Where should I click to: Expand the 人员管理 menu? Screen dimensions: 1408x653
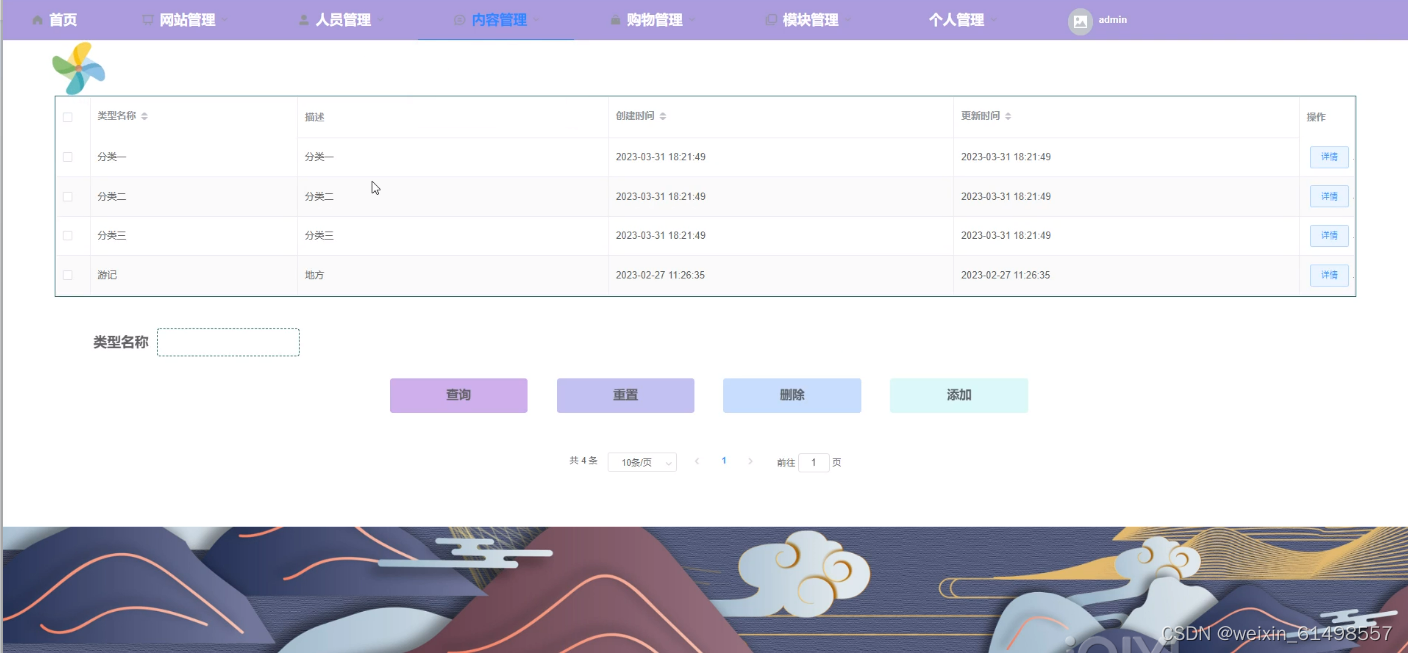(343, 20)
